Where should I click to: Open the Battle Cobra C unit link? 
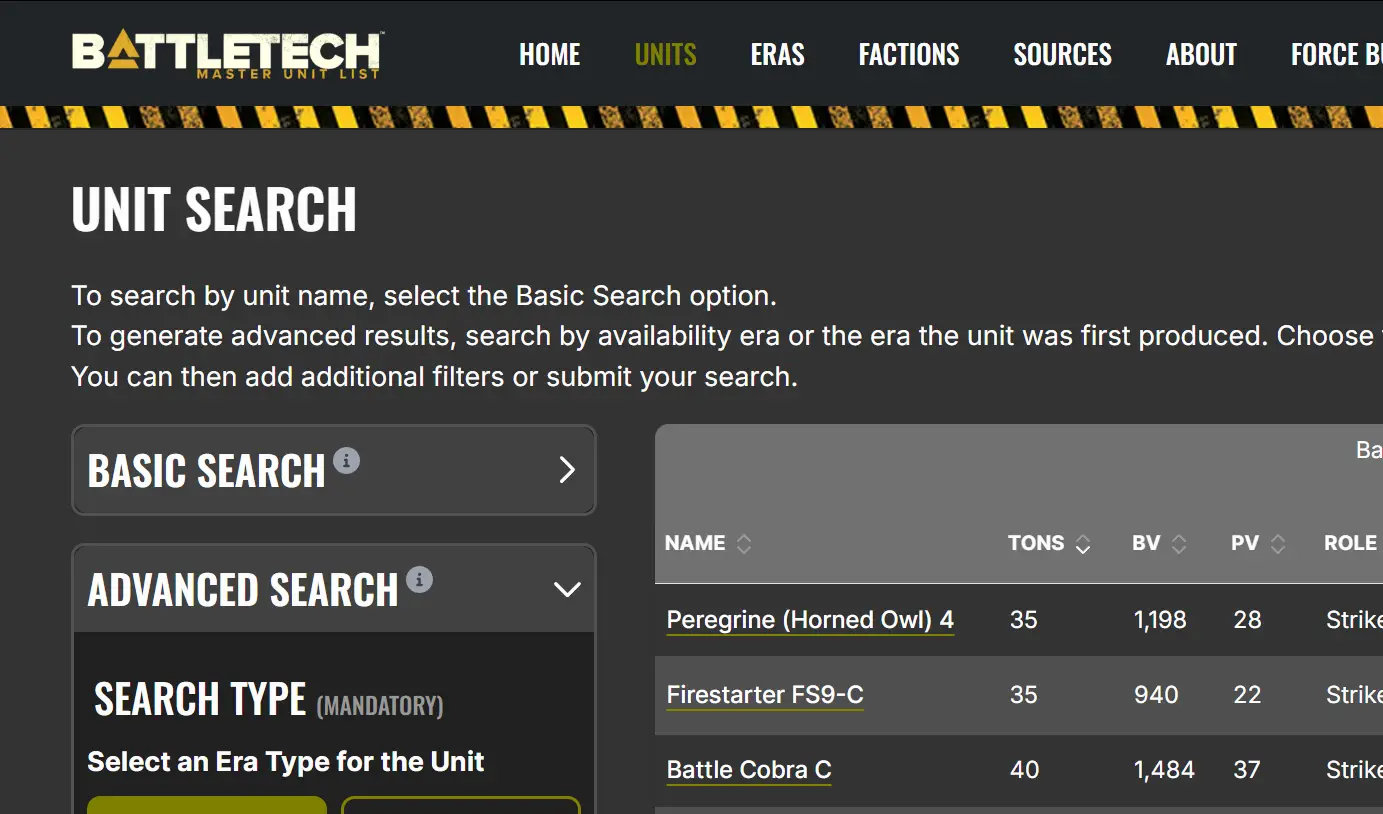click(x=749, y=770)
